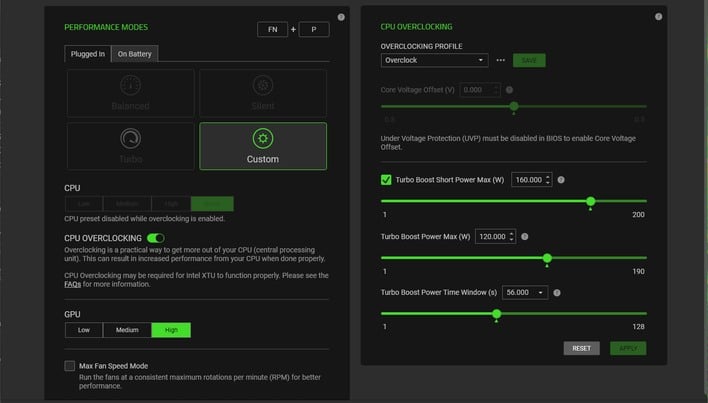Toggle CPU Overclocking switch off

[156, 238]
